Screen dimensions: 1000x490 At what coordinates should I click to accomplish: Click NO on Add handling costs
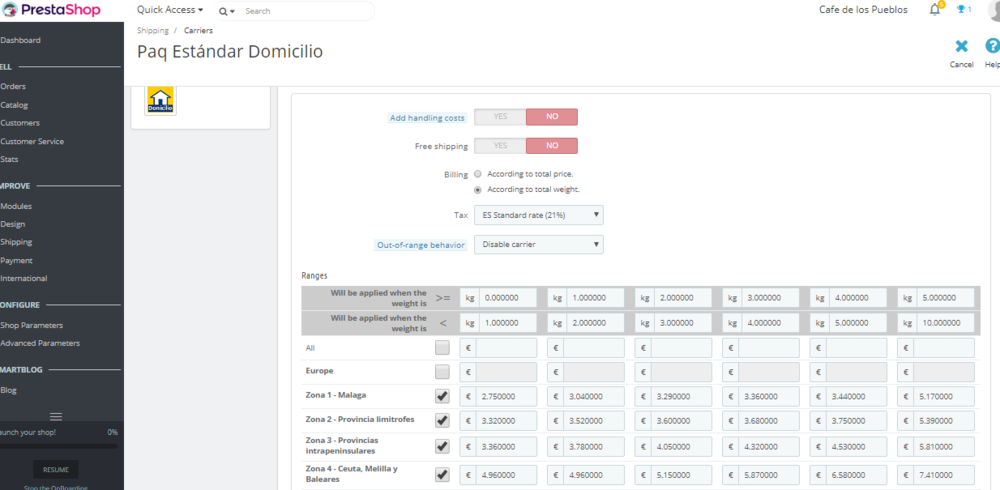(x=552, y=117)
